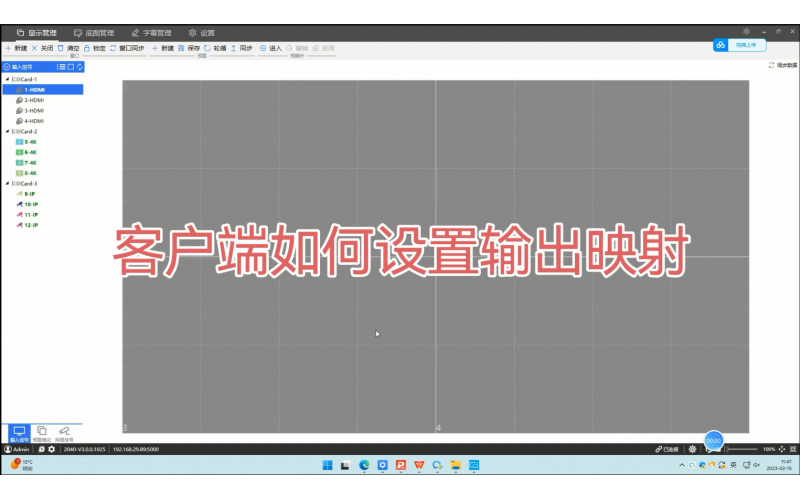The height and width of the screenshot is (500, 800).
Task: Open File Explorer from the taskbar
Action: click(x=456, y=465)
